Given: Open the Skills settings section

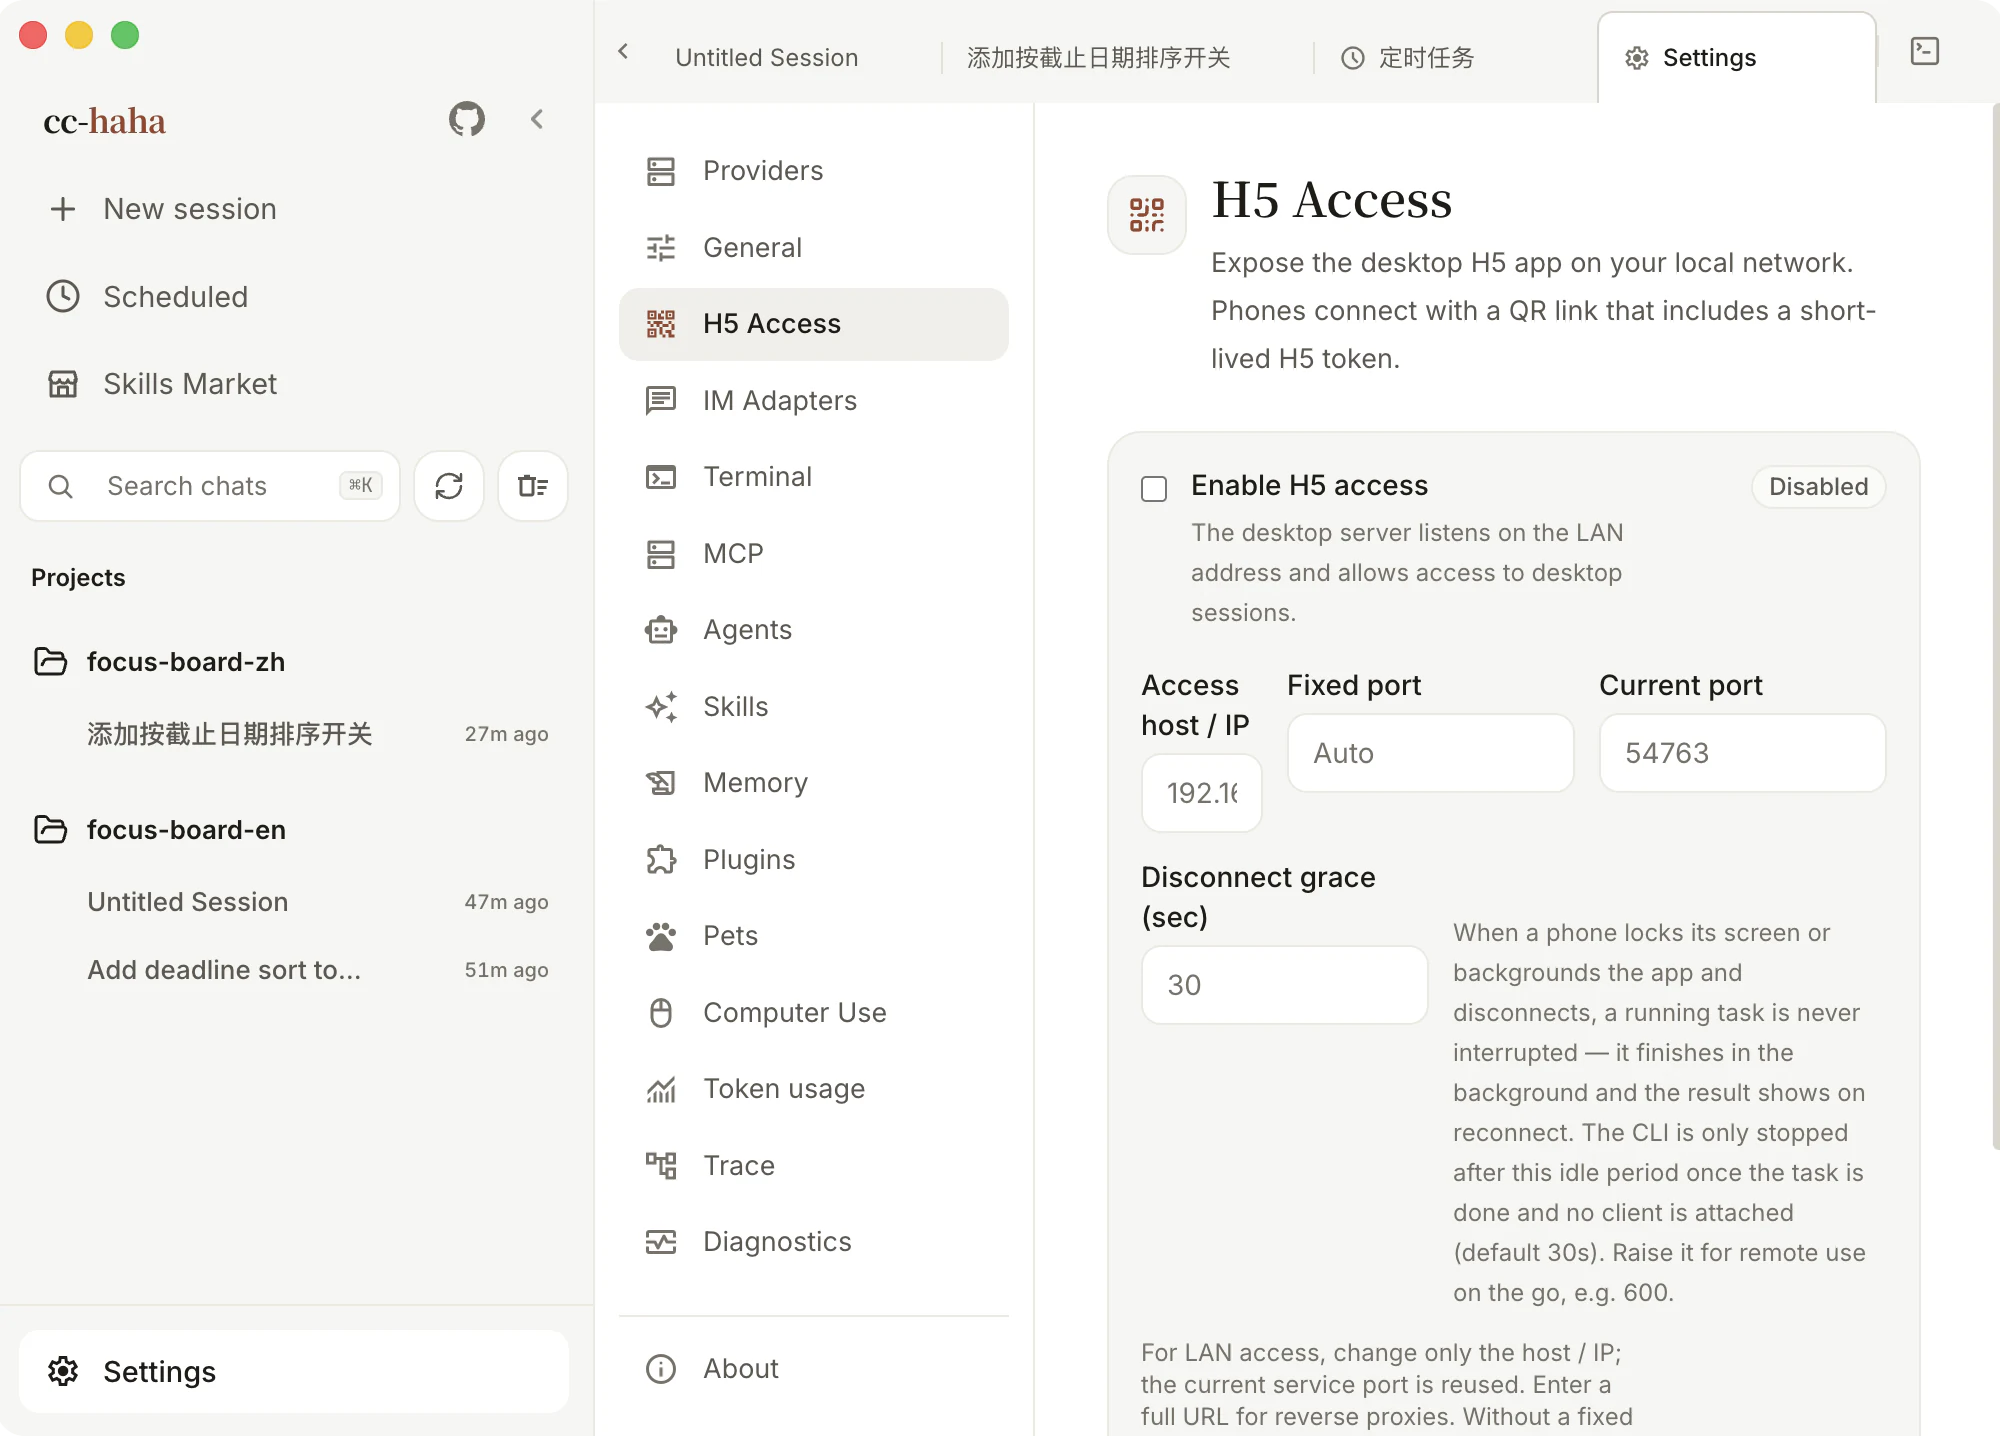Looking at the screenshot, I should click(x=814, y=707).
